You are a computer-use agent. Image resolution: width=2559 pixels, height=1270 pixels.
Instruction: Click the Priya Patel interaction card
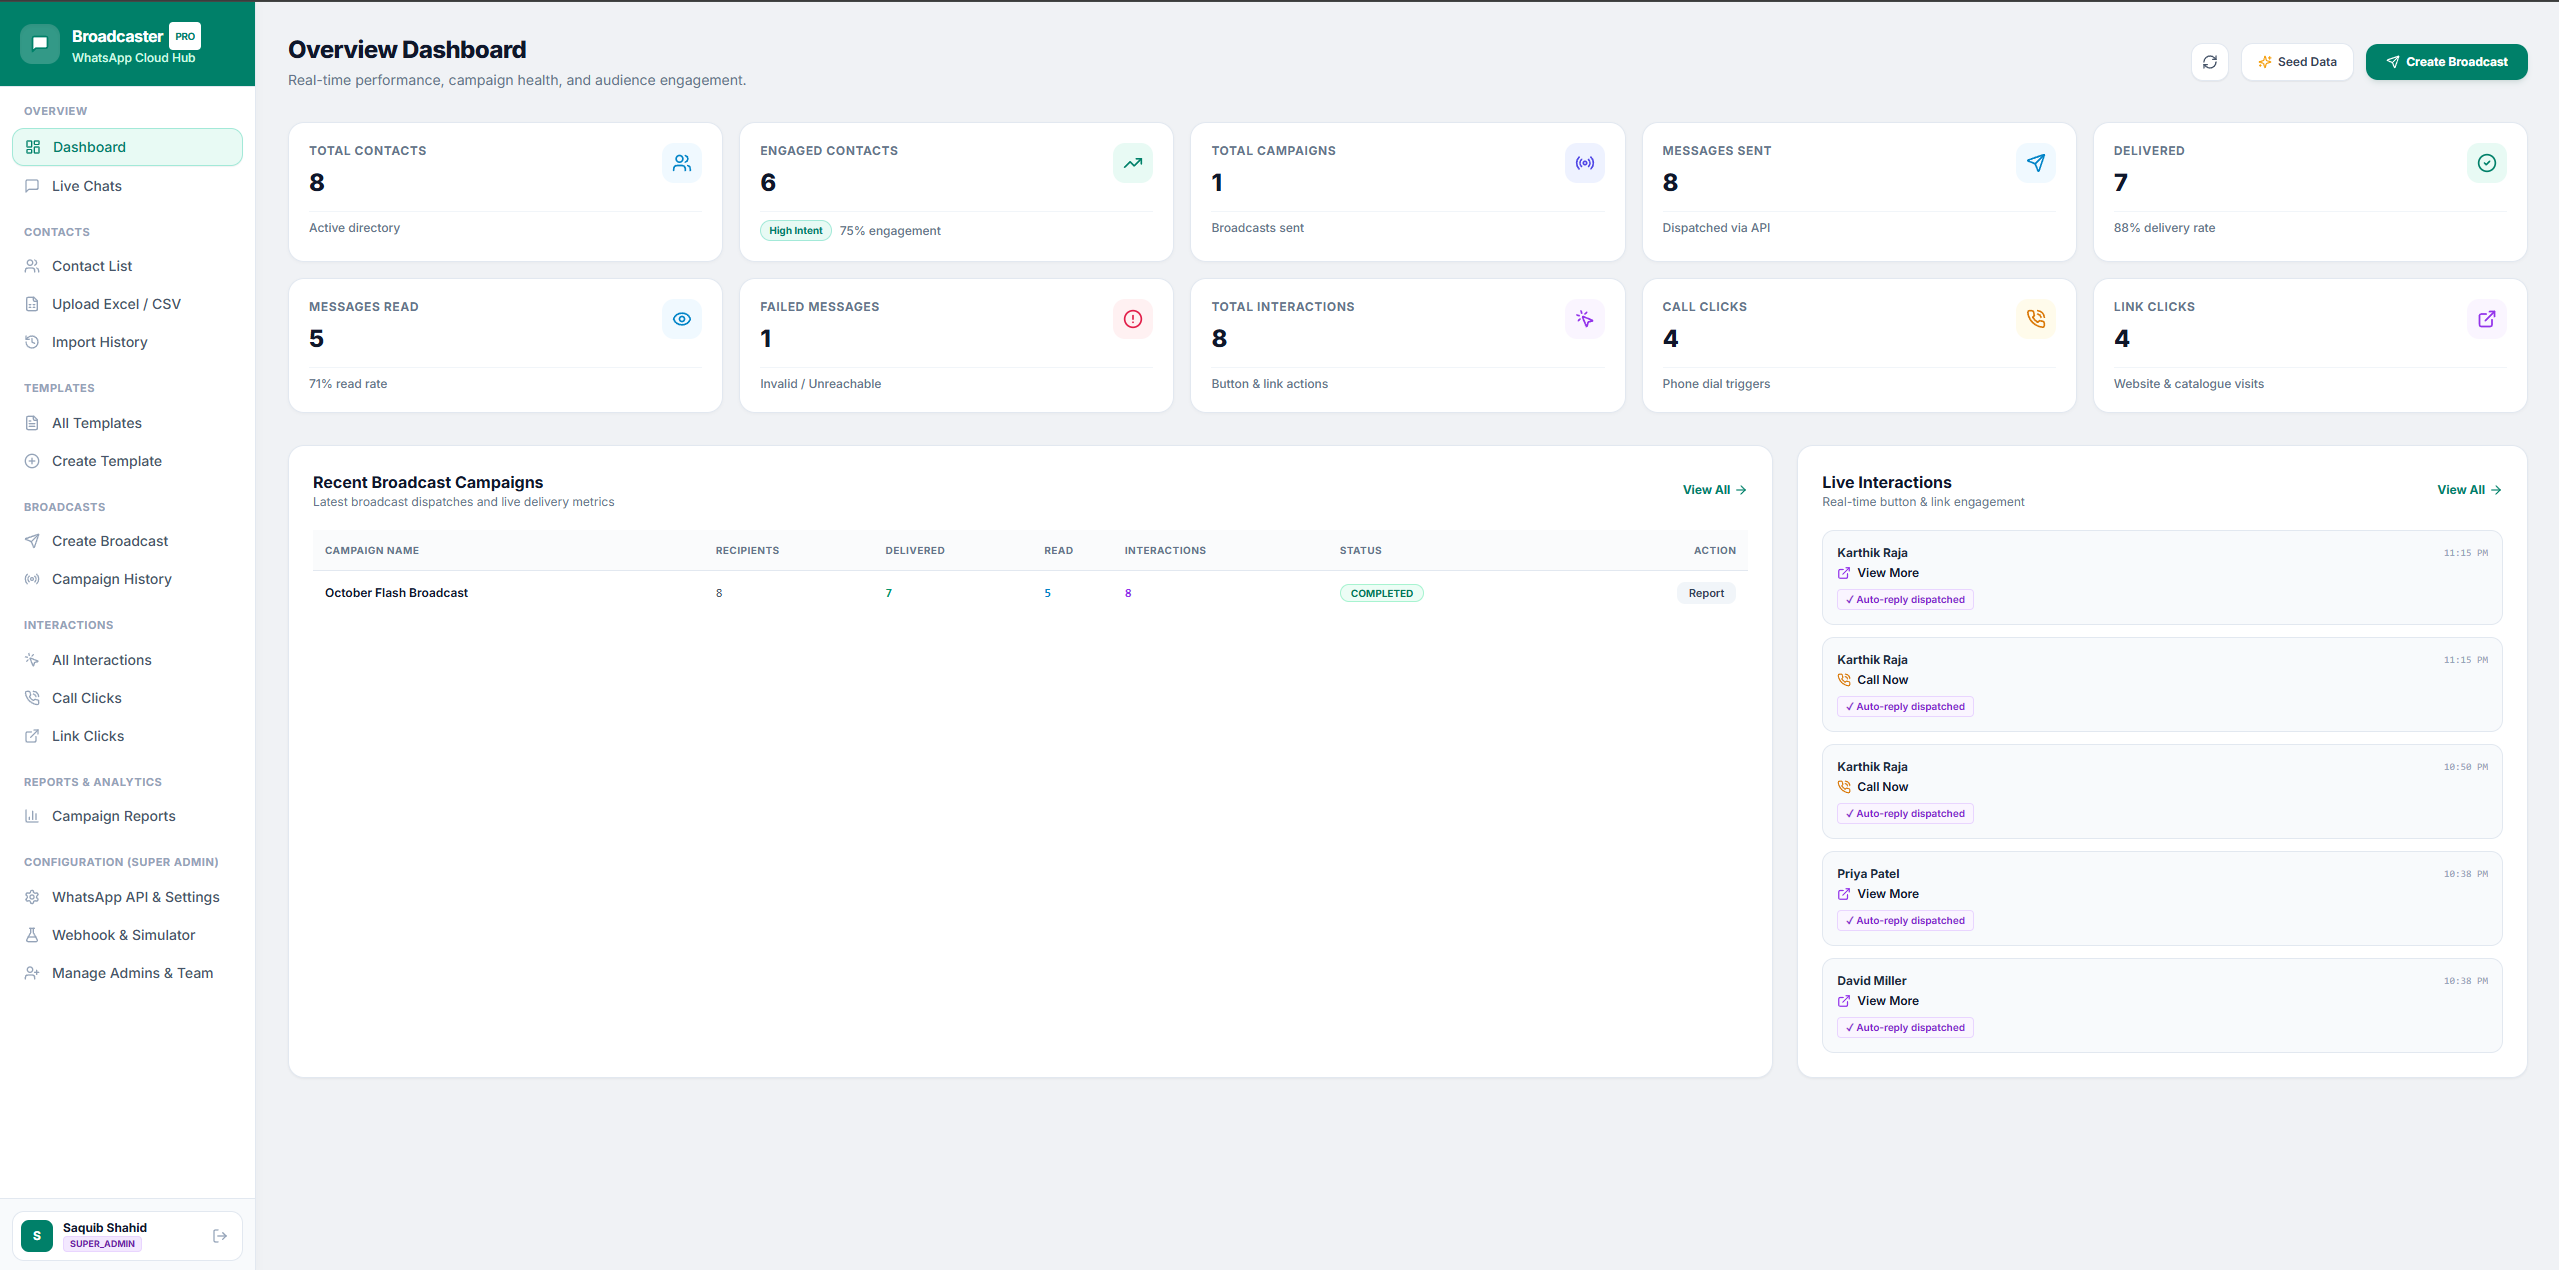click(x=2162, y=898)
